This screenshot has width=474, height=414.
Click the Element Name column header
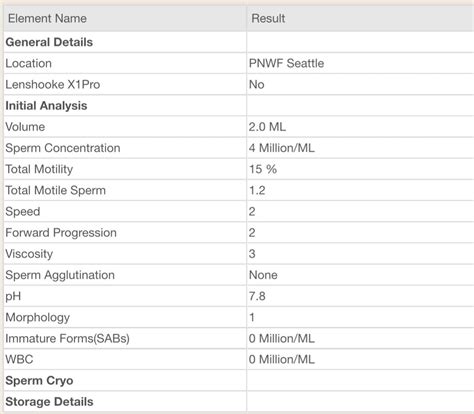point(47,18)
